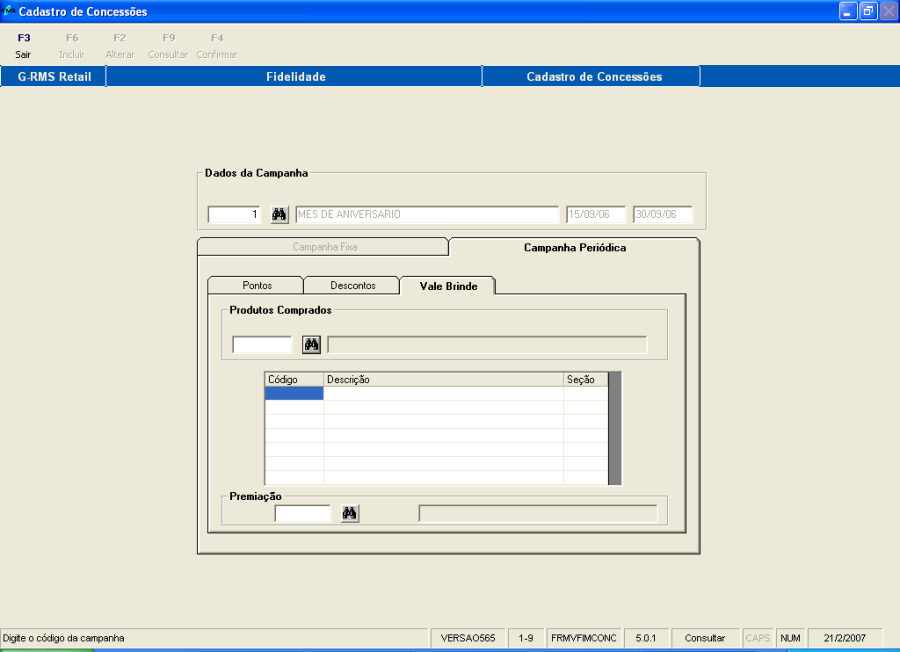The width and height of the screenshot is (900, 652).
Task: Click FRMVFIMCONC in the status bar
Action: click(584, 638)
